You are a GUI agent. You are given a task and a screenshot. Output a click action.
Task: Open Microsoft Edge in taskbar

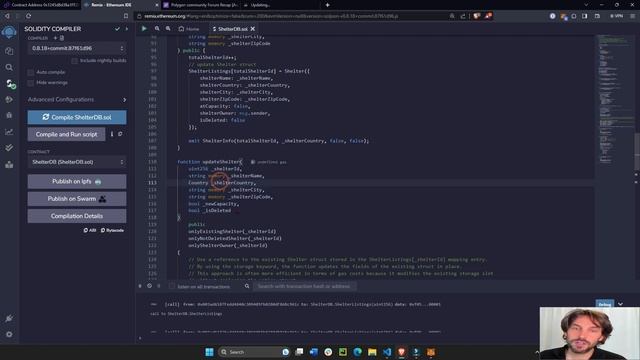[358, 352]
